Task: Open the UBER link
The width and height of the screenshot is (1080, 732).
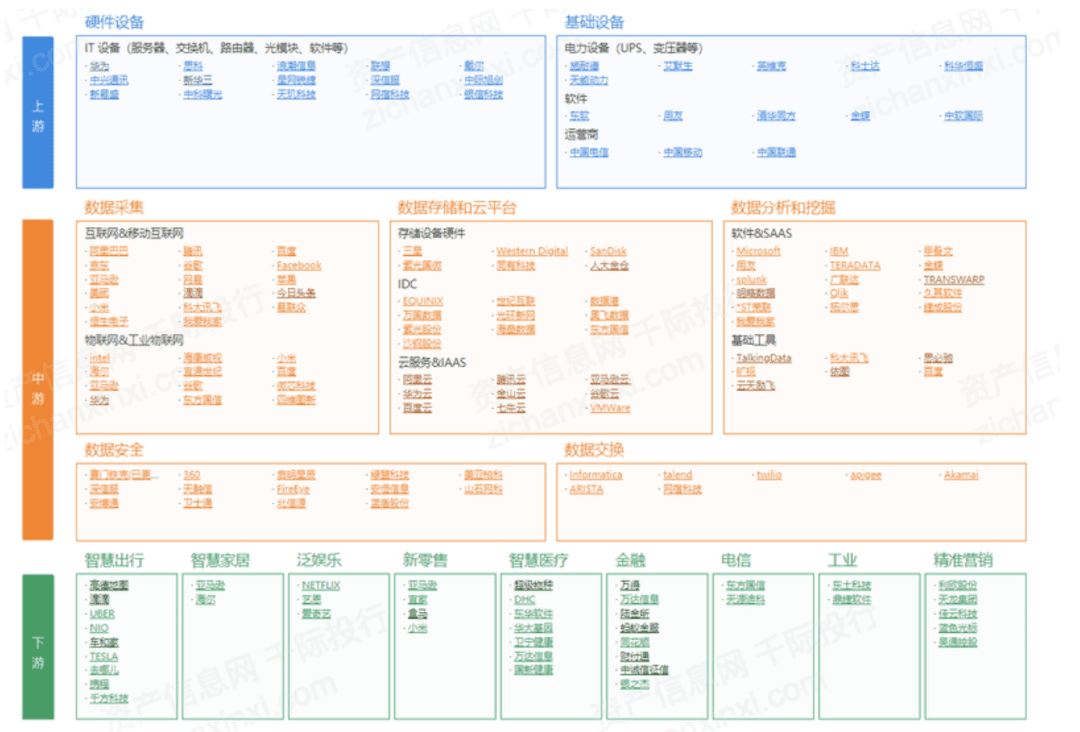Action: (x=102, y=614)
